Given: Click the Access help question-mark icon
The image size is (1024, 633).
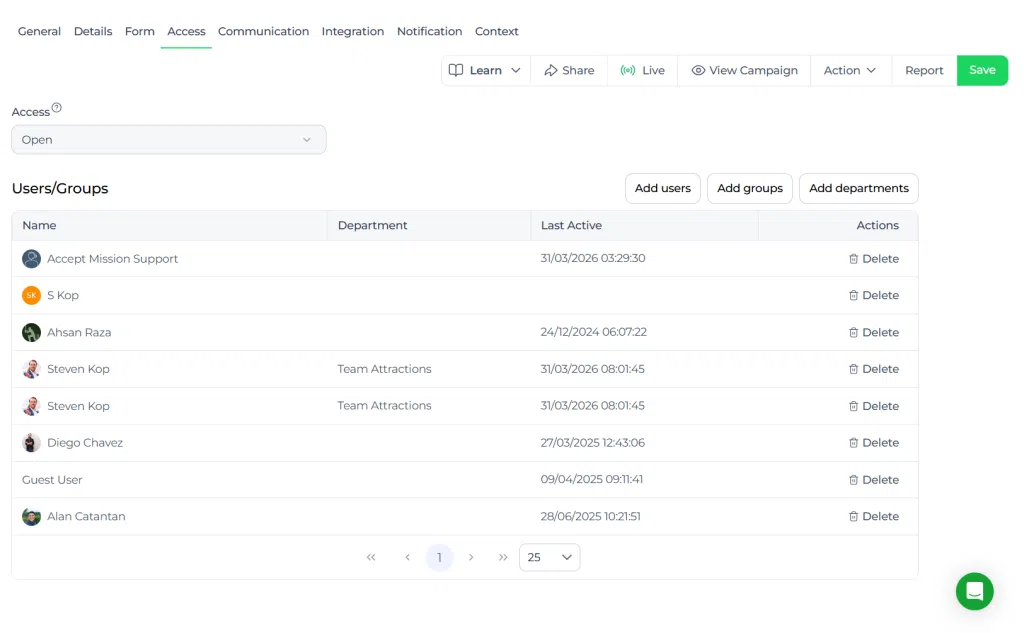Looking at the screenshot, I should click(x=57, y=108).
